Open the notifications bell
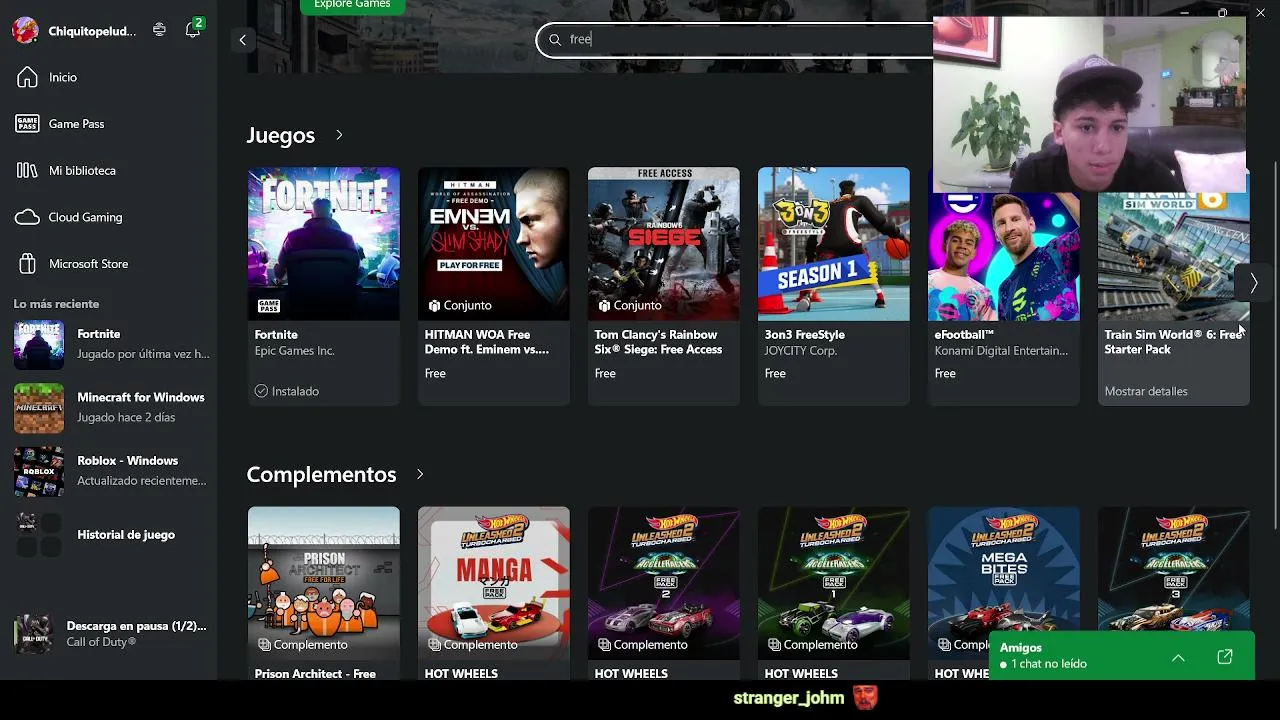This screenshot has width=1280, height=720. click(193, 30)
